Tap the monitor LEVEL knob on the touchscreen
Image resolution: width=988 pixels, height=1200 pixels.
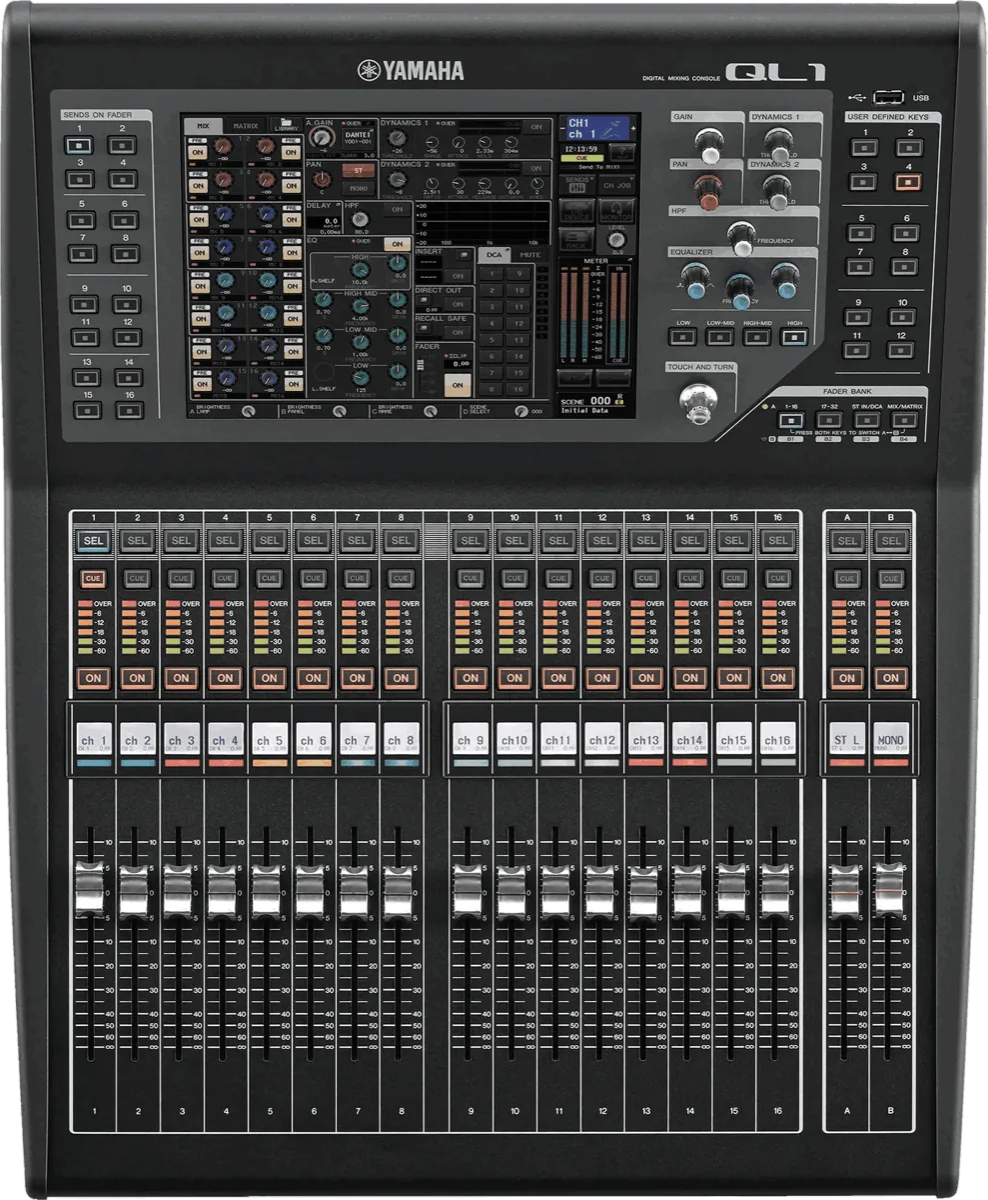617,239
